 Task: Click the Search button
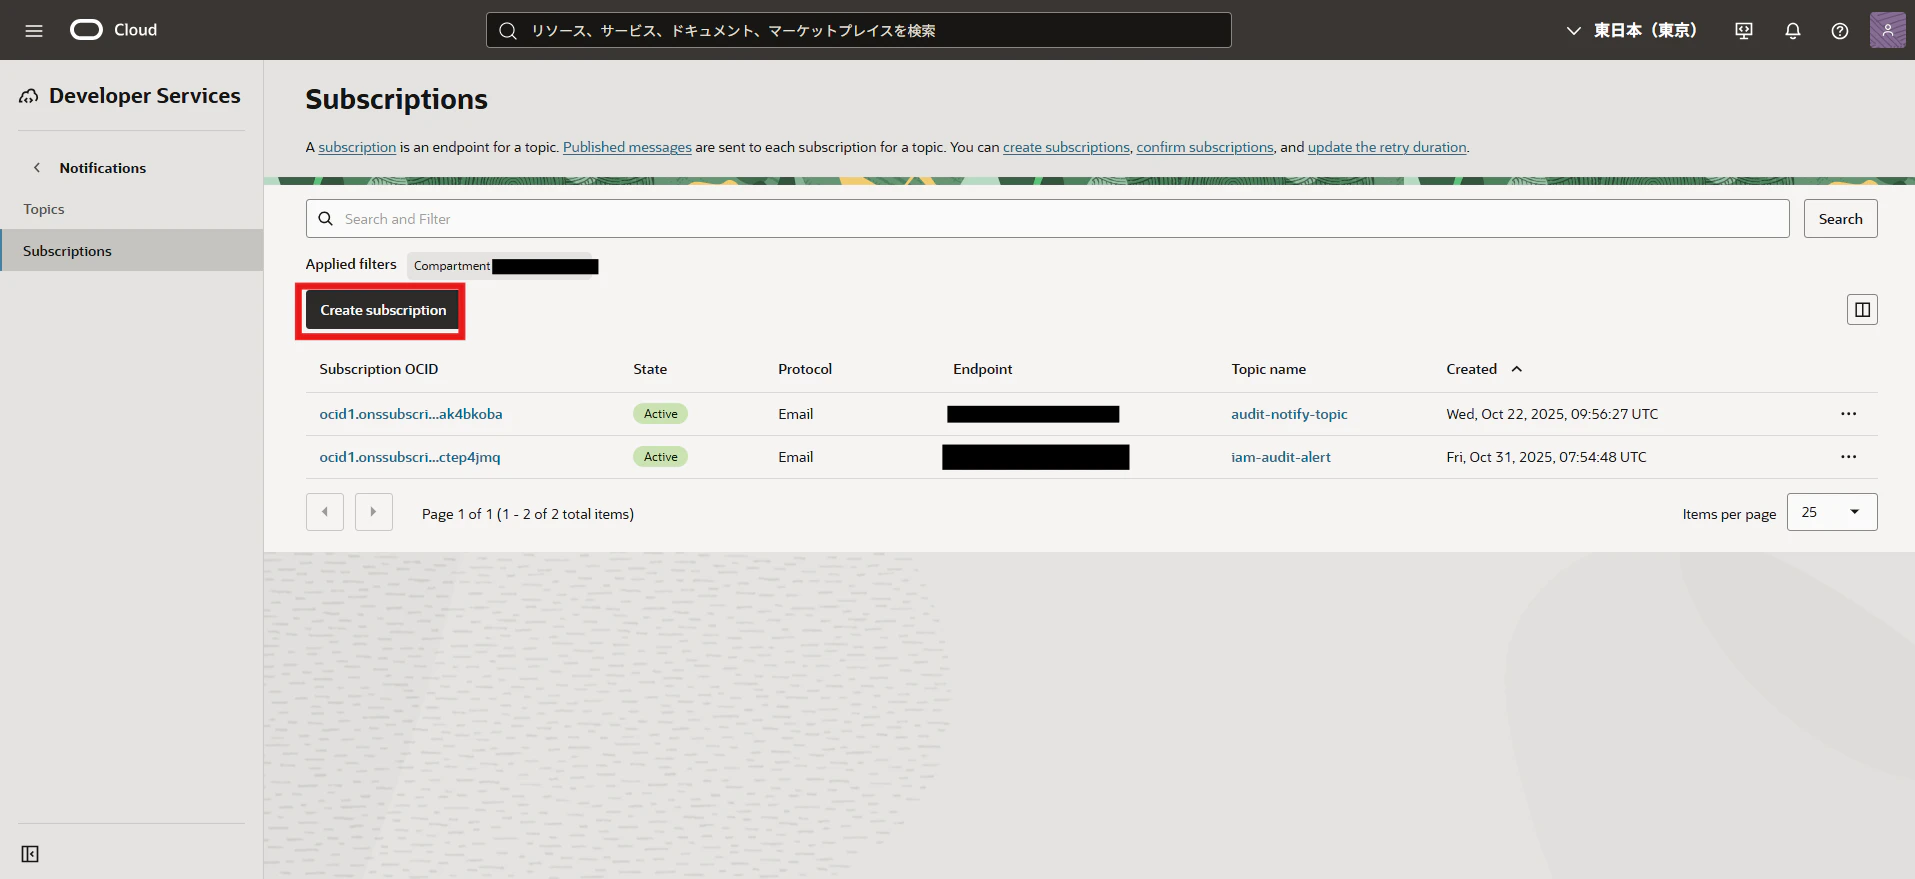coord(1840,219)
